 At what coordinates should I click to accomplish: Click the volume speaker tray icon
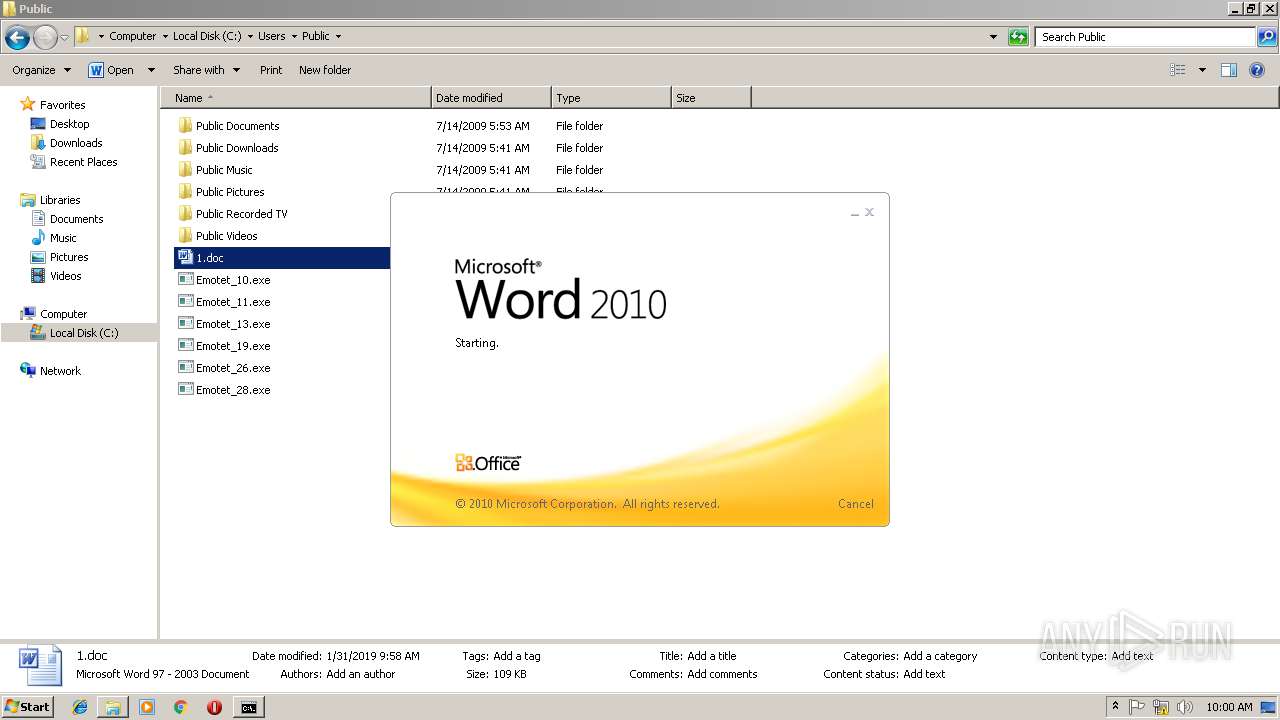coord(1184,707)
